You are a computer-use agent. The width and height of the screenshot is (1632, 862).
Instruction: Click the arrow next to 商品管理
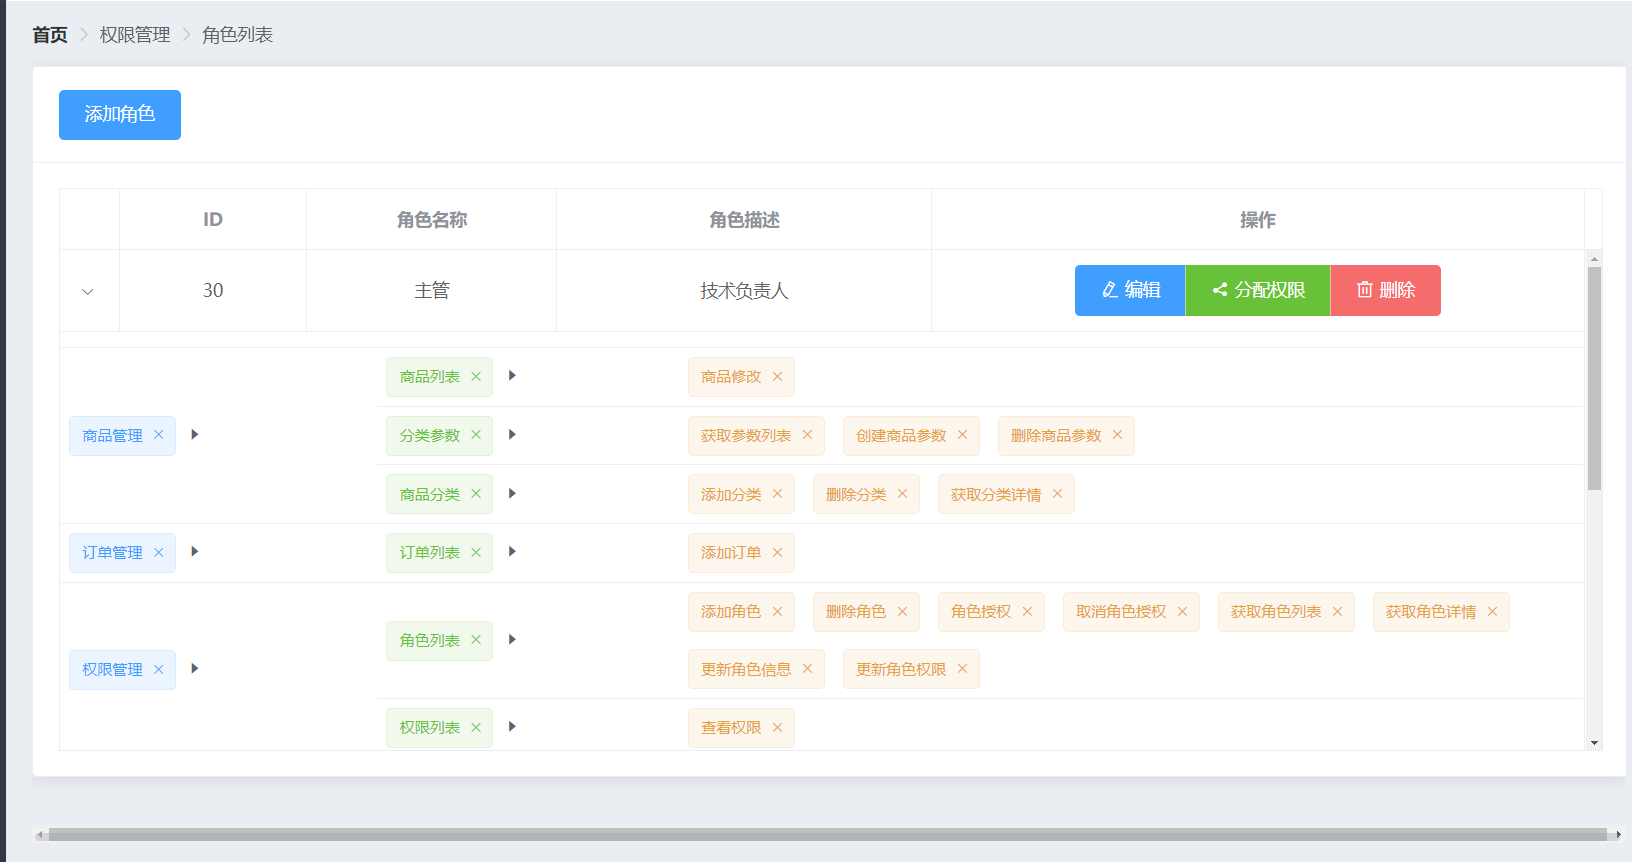click(x=195, y=435)
